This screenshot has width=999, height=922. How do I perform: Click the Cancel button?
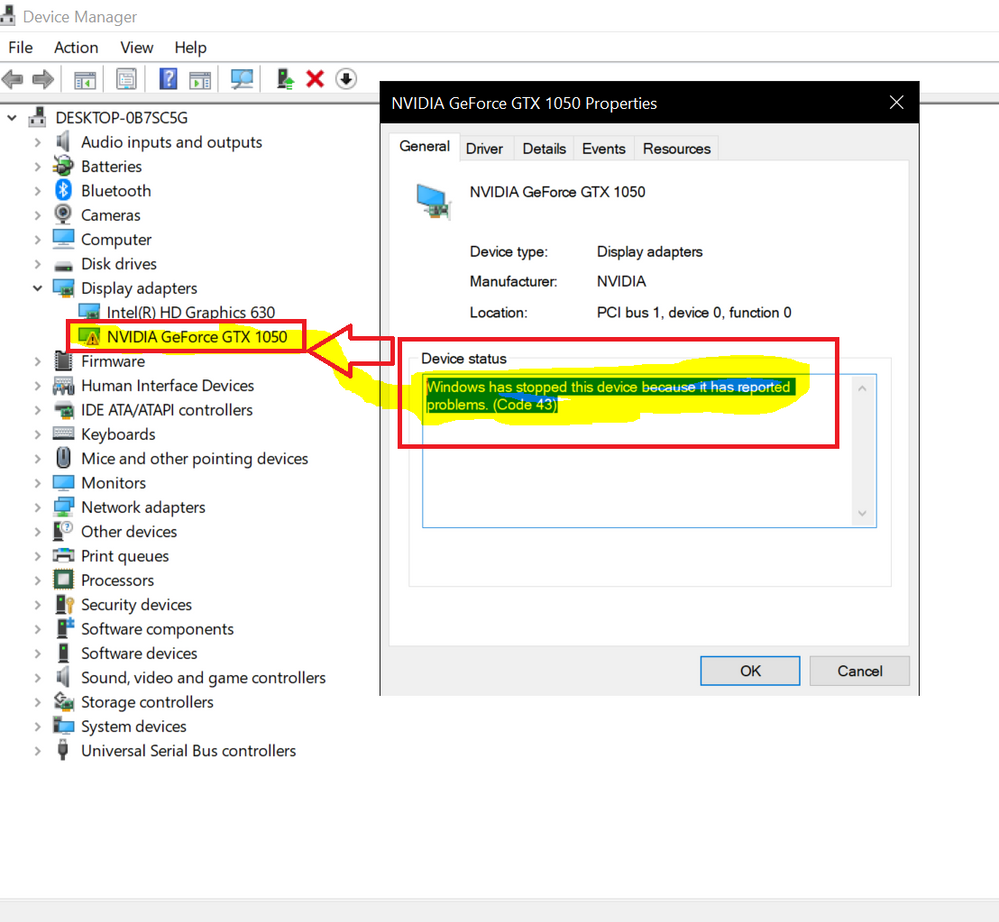click(859, 671)
